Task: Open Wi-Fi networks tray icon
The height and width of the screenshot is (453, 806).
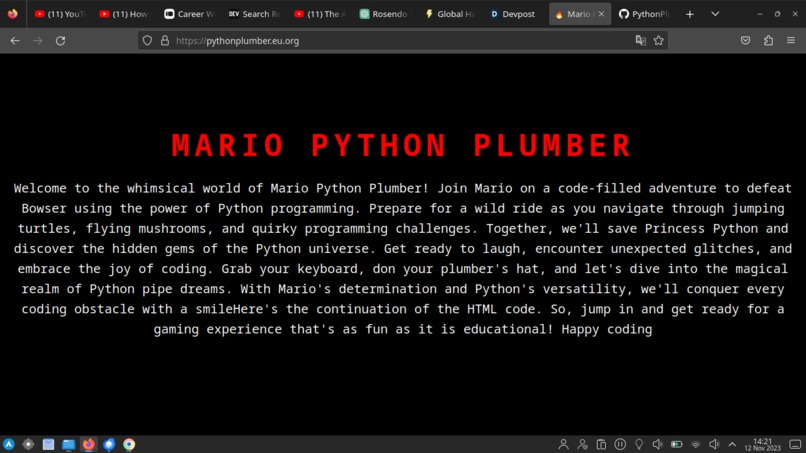Action: point(695,444)
